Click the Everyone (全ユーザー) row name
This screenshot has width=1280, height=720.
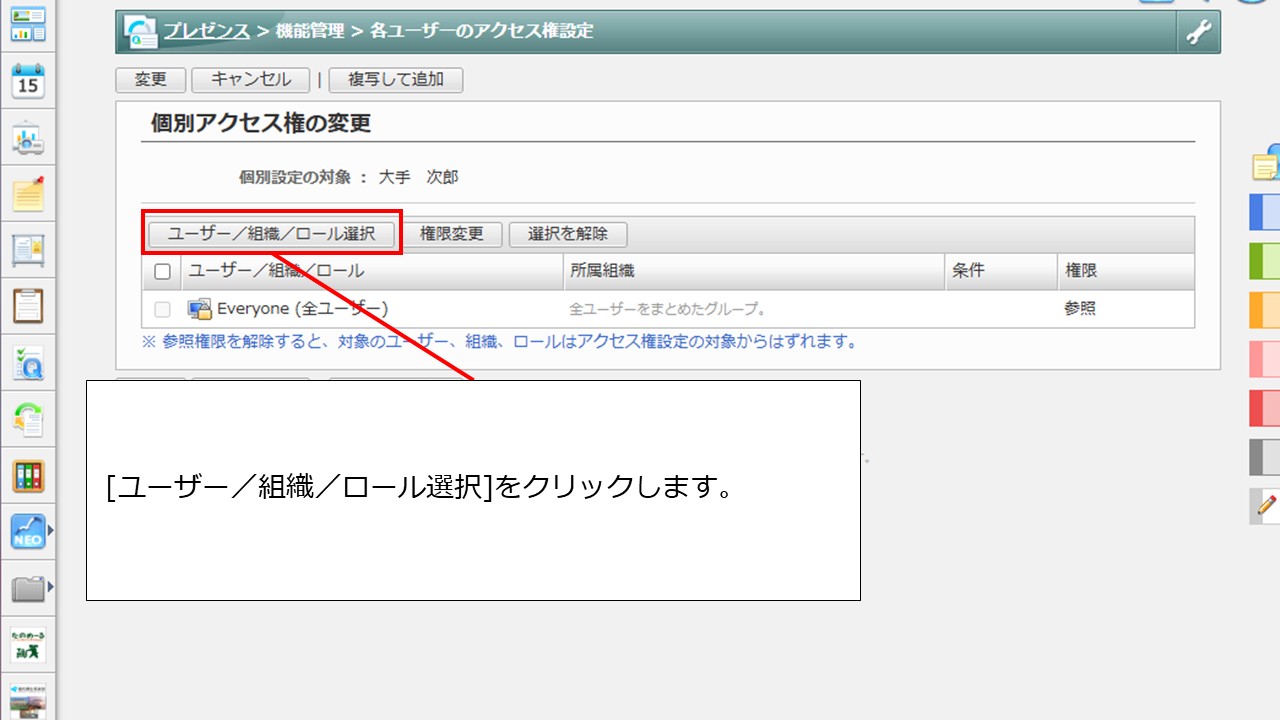coord(303,309)
